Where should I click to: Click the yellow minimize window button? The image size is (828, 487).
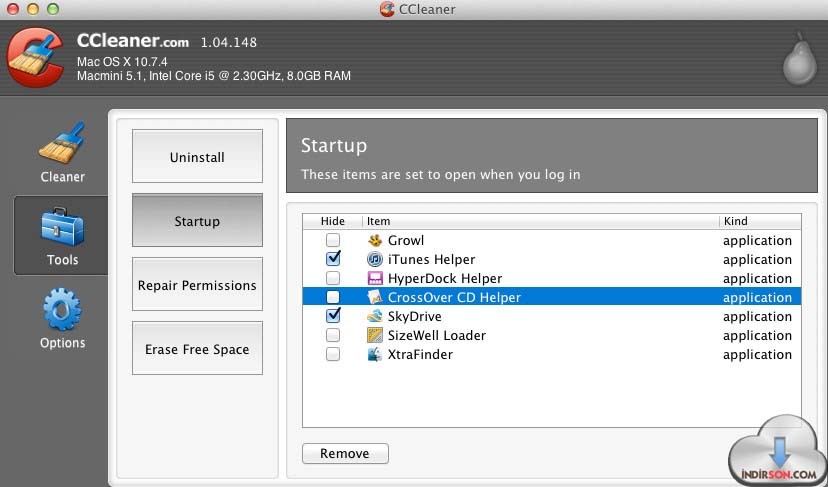point(33,9)
